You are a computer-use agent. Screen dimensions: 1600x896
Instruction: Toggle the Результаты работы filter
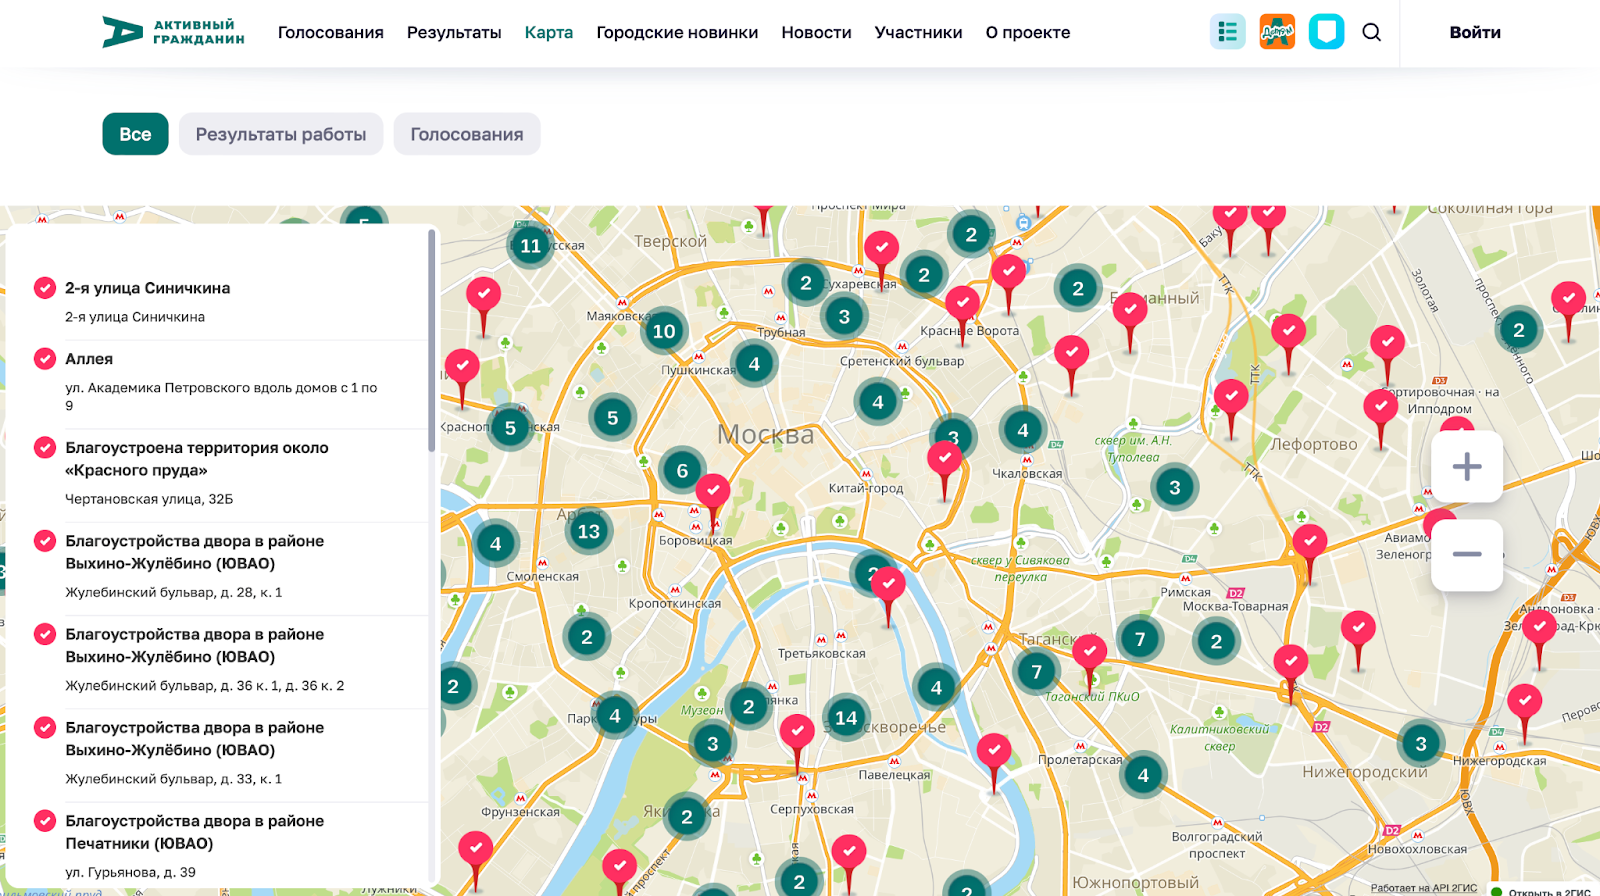(x=280, y=134)
